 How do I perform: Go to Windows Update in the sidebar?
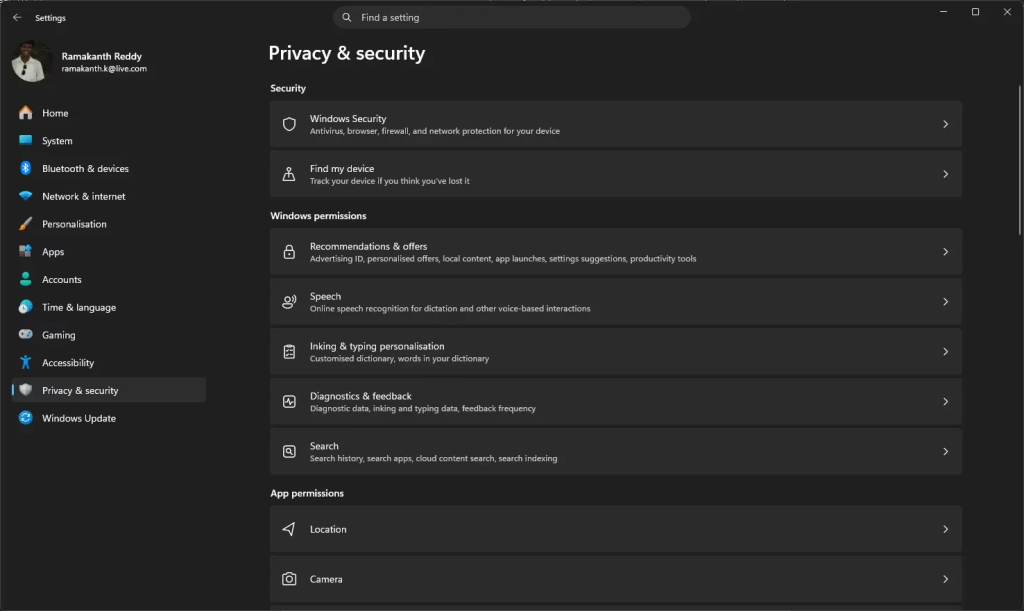78,418
